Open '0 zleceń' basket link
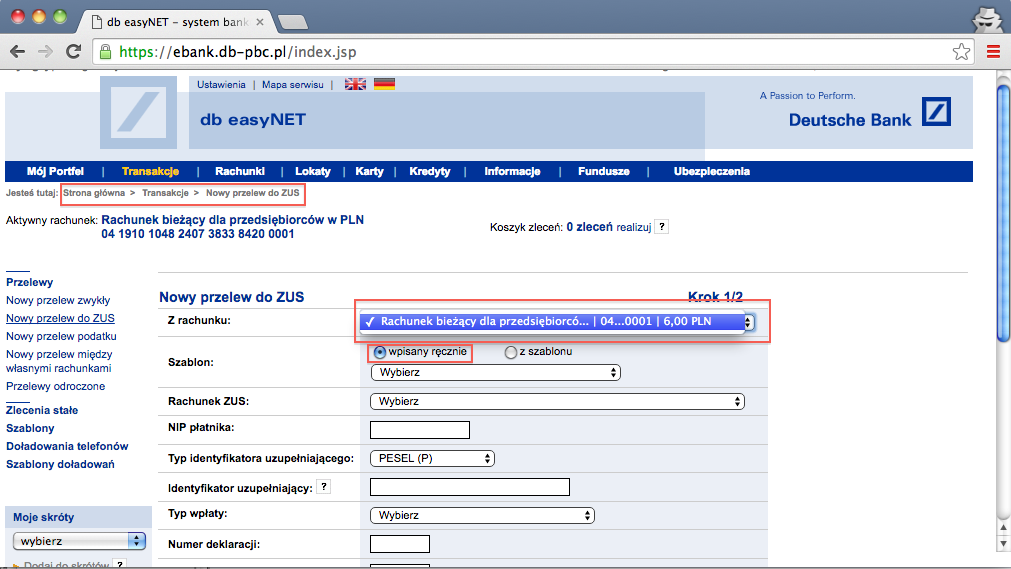The width and height of the screenshot is (1011, 569). click(589, 227)
